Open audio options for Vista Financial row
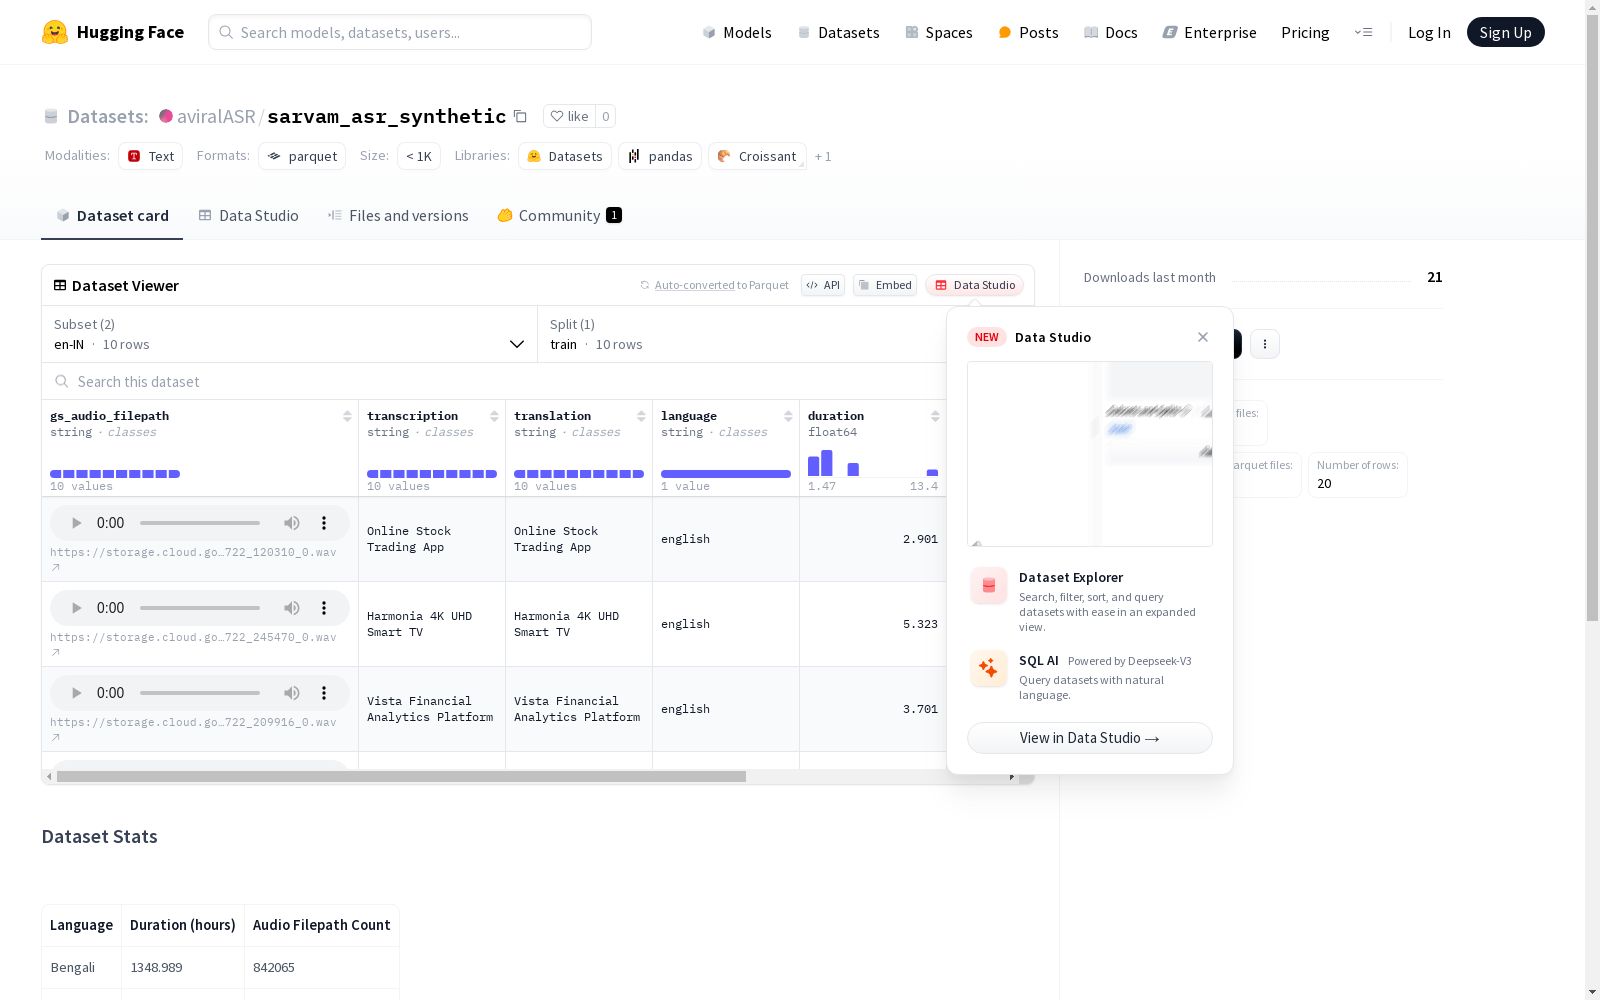 point(324,693)
